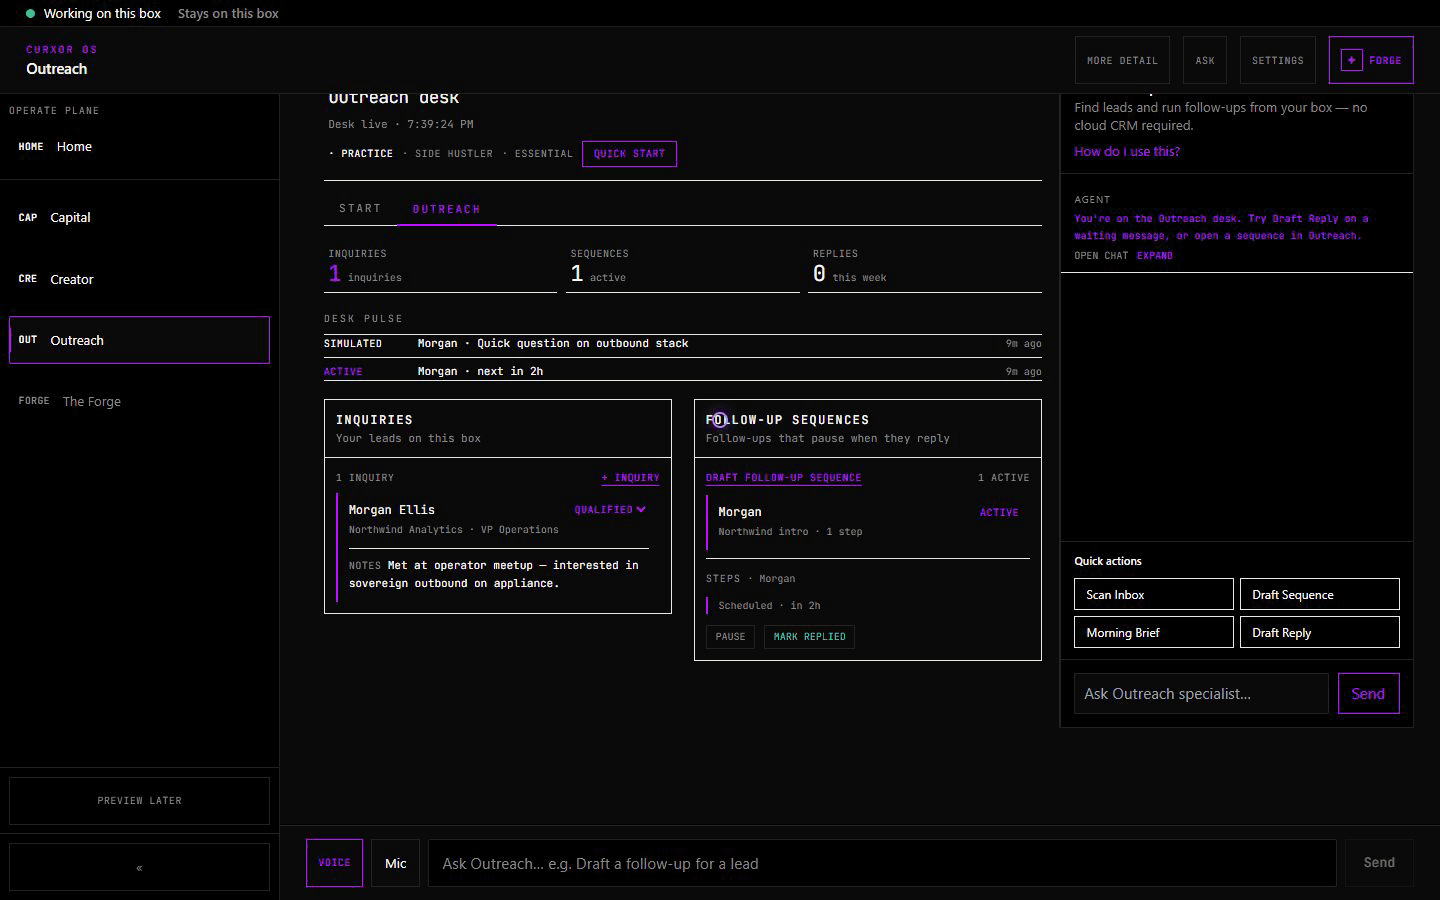Click the Draft Sequence quick action
1440x900 pixels.
(1320, 594)
